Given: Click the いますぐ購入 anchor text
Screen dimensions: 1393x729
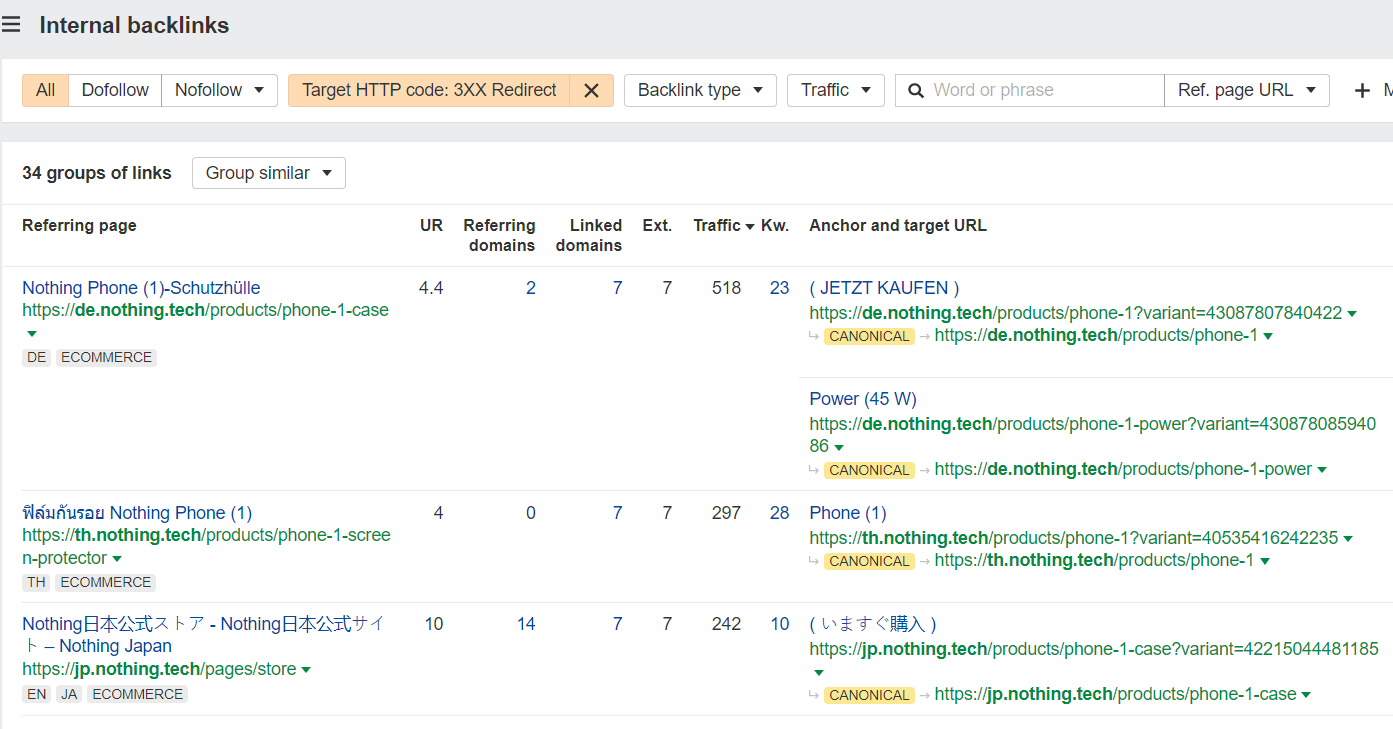Looking at the screenshot, I should [x=873, y=624].
